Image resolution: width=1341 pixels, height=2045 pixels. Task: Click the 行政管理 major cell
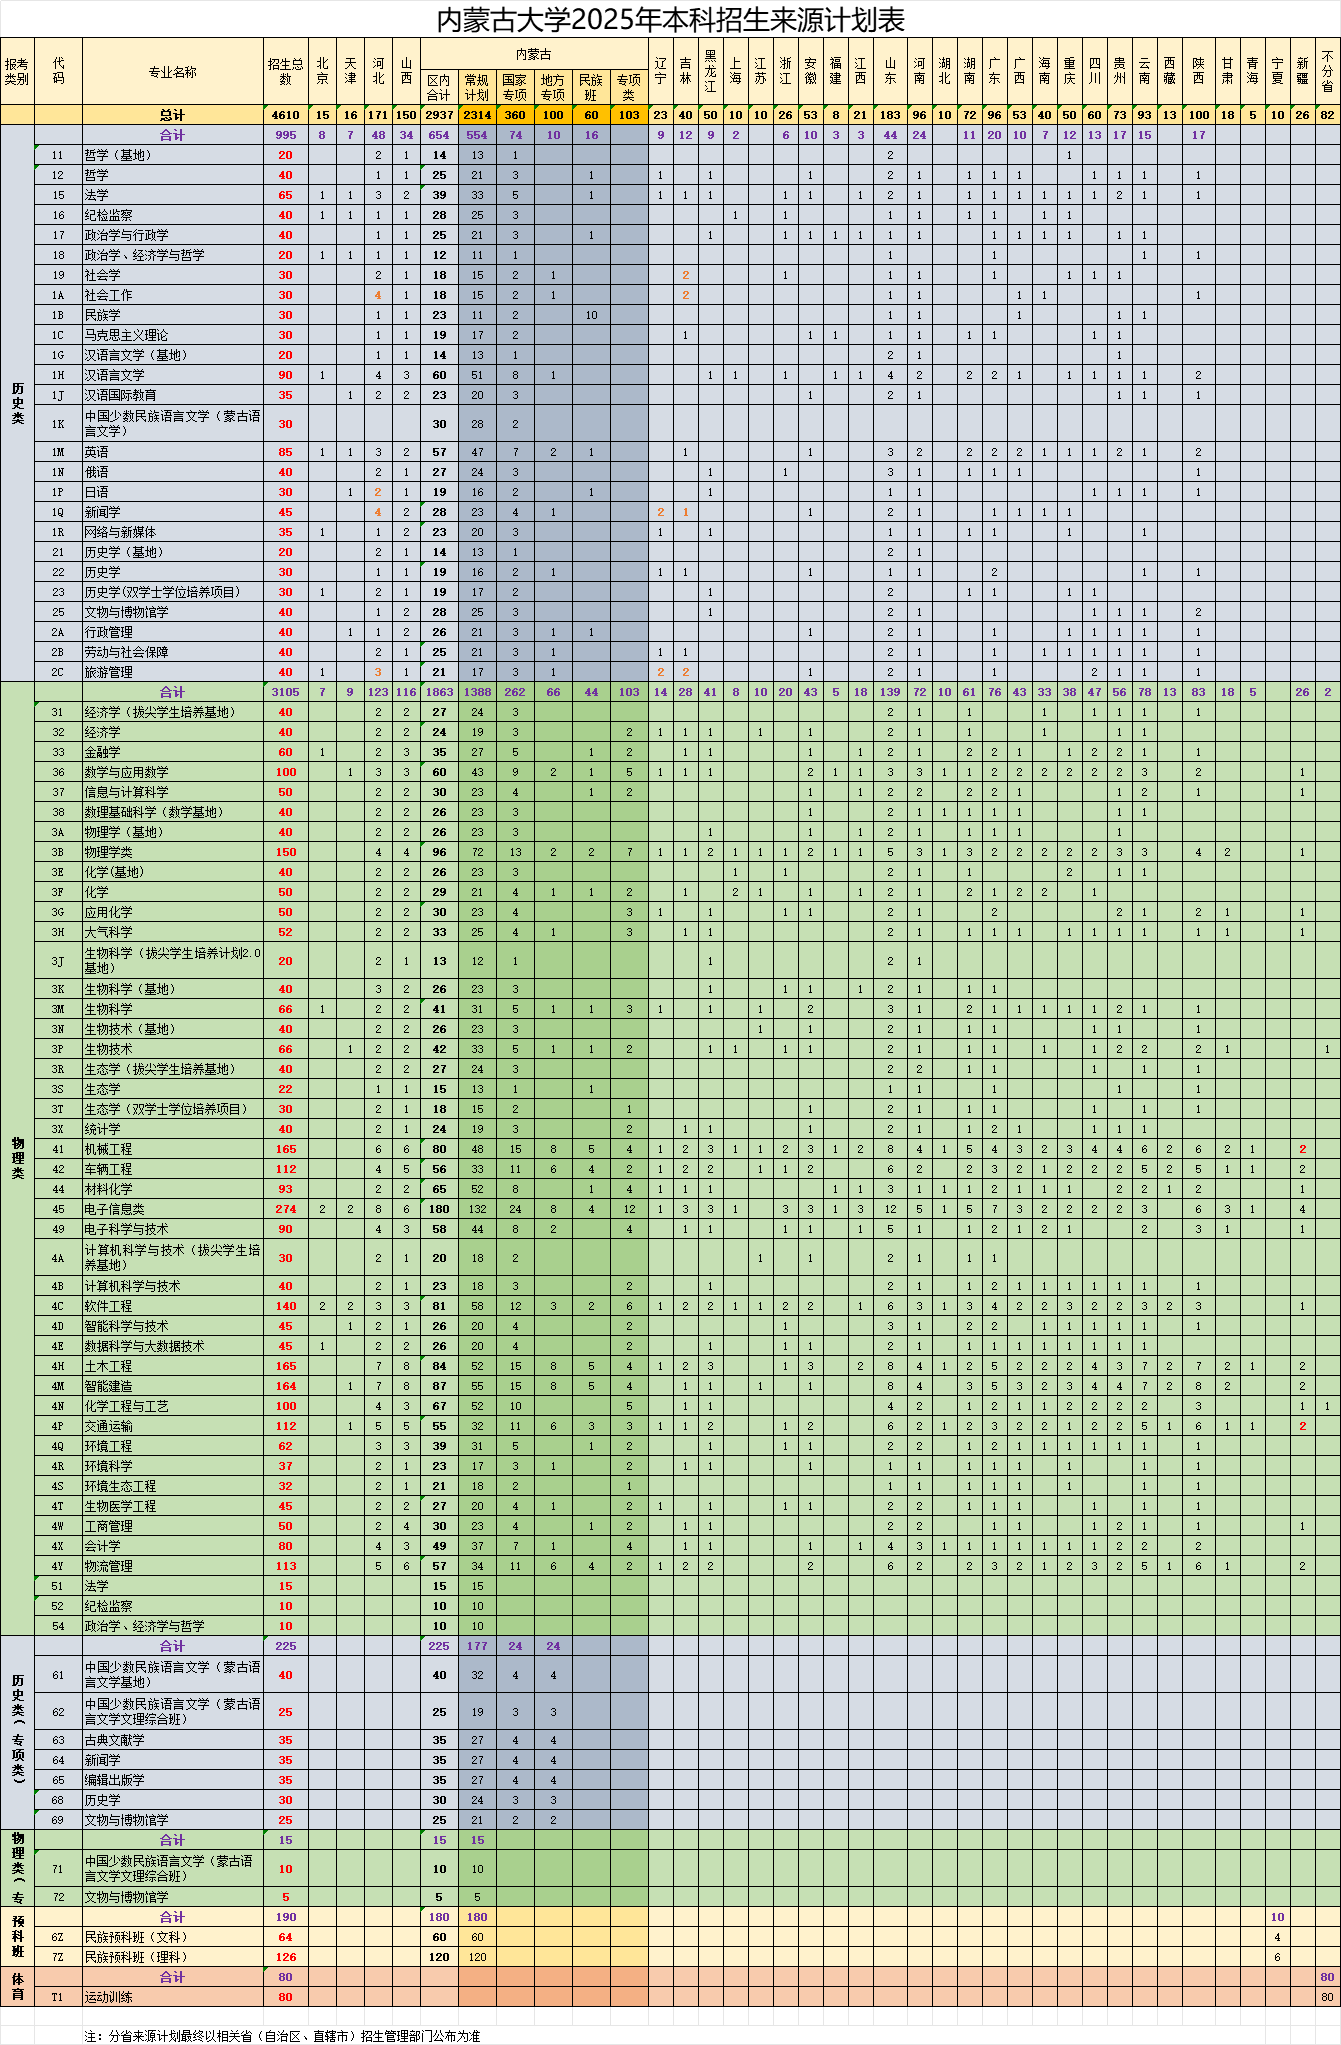[173, 632]
